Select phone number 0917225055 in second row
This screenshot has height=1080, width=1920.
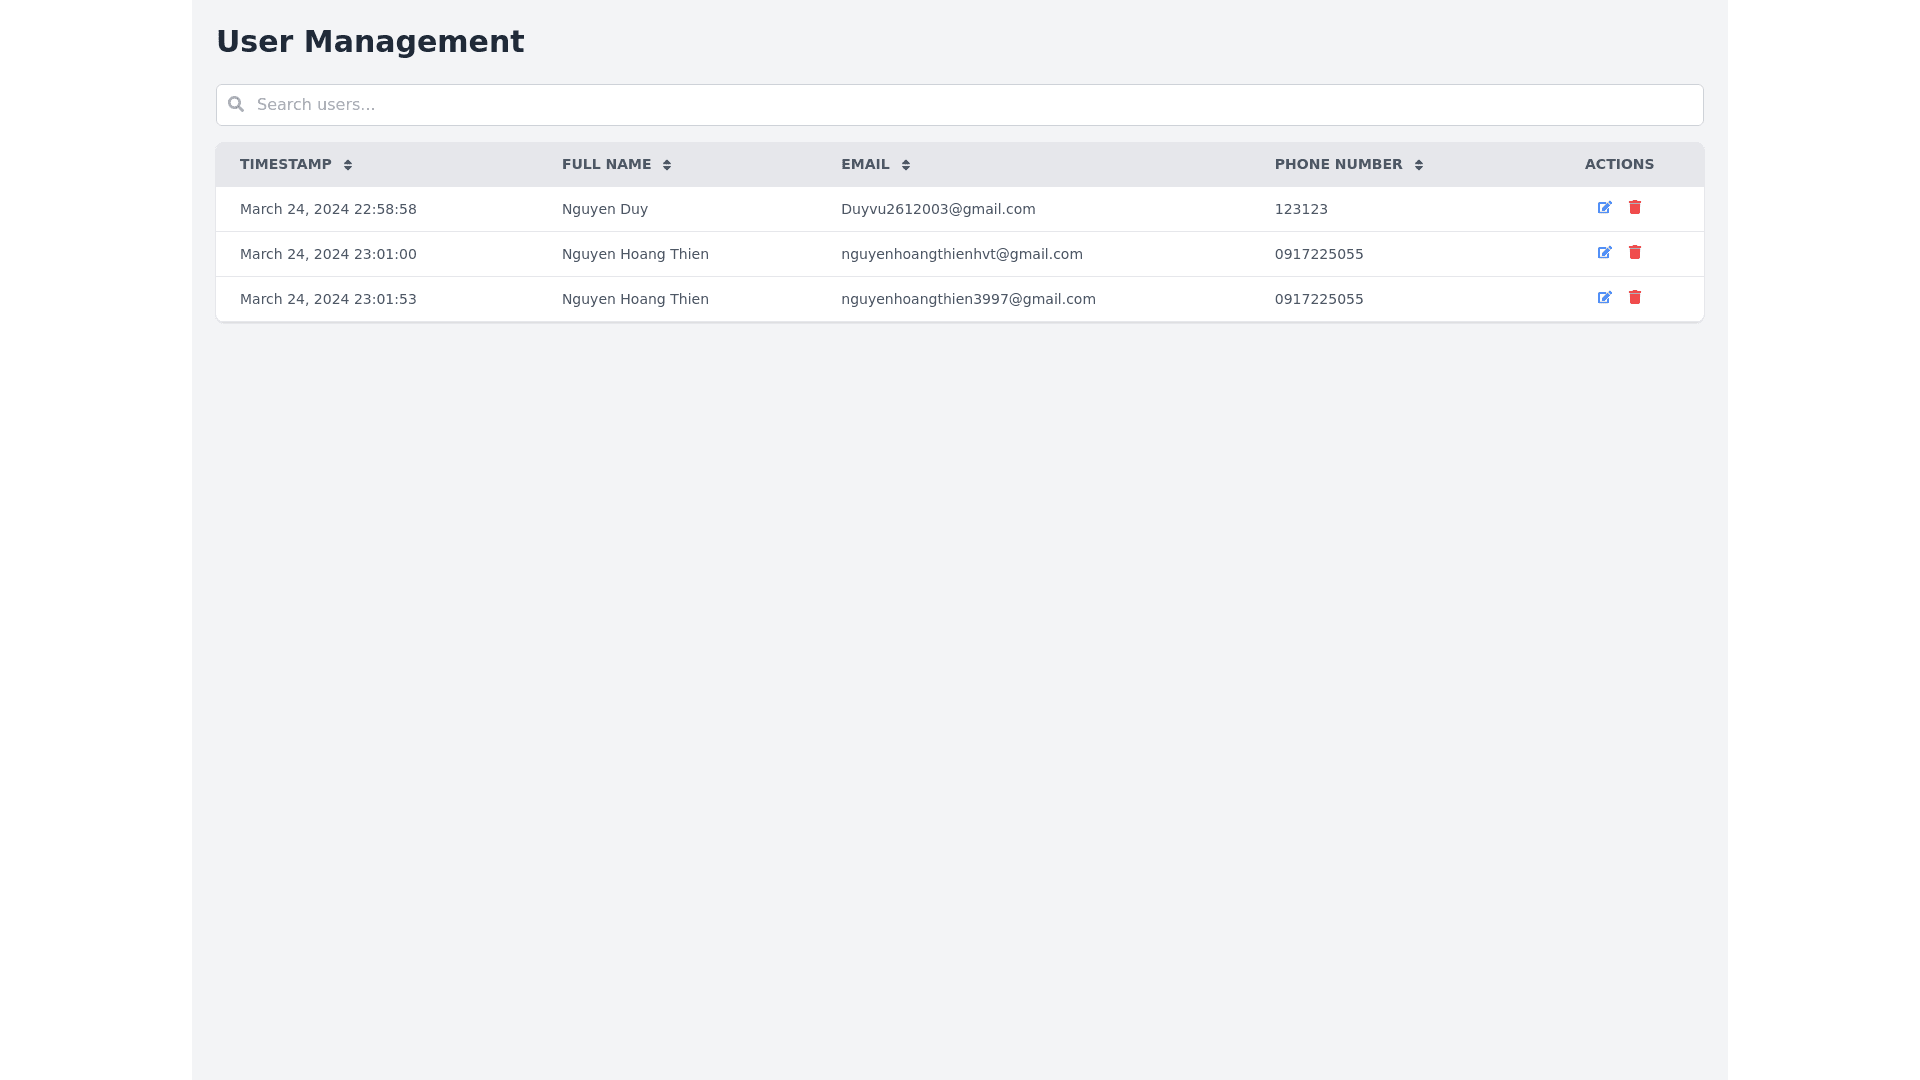1318,253
